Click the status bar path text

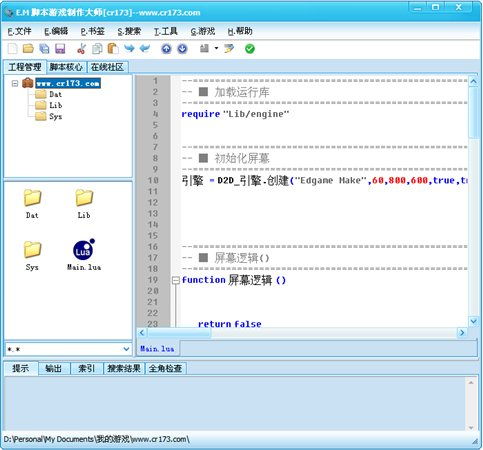(97, 439)
